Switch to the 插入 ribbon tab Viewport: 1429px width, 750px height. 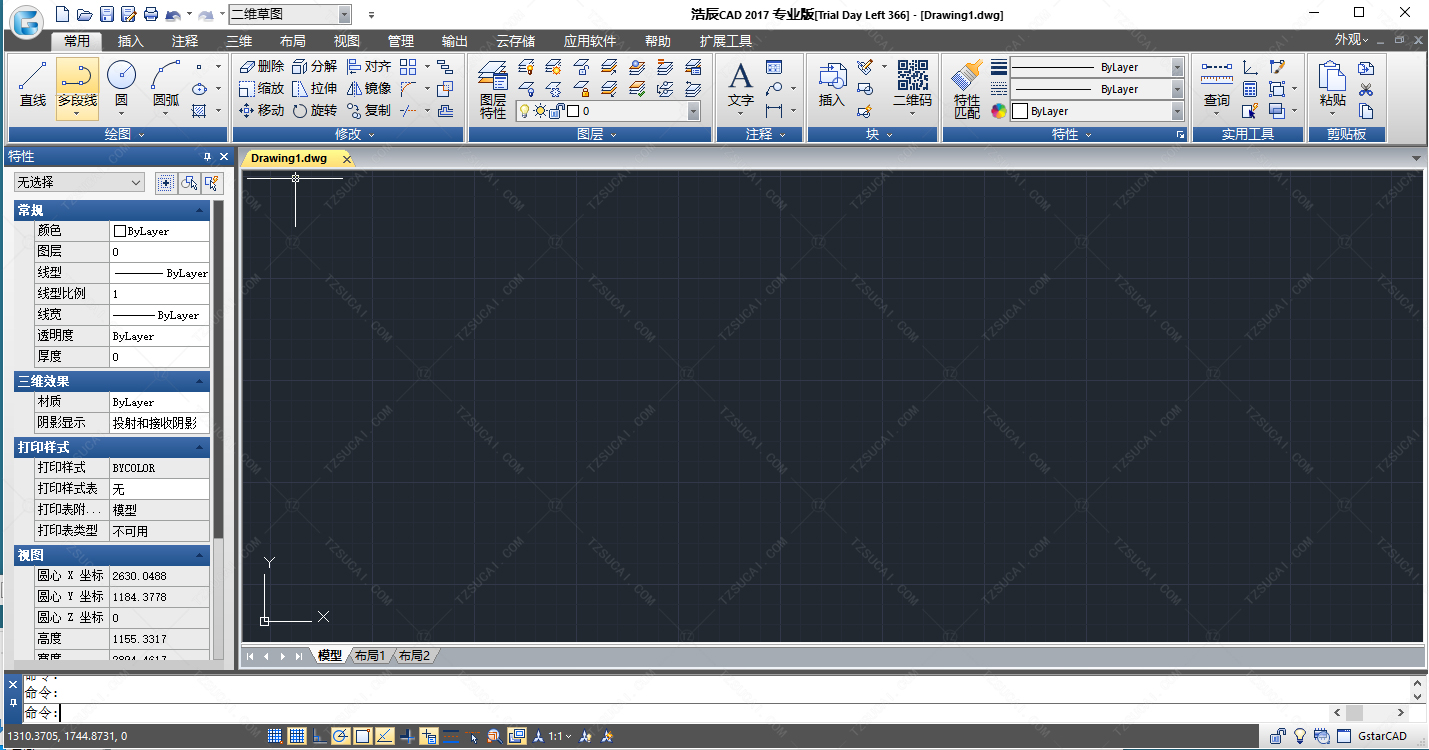(131, 41)
